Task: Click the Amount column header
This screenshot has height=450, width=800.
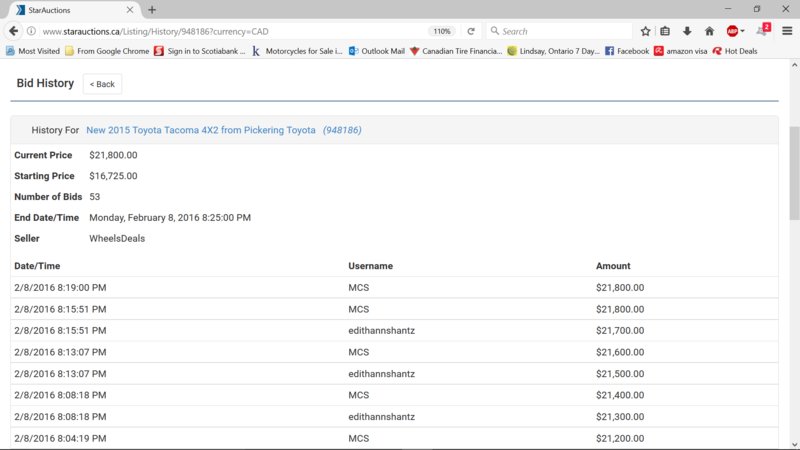Action: [x=613, y=266]
